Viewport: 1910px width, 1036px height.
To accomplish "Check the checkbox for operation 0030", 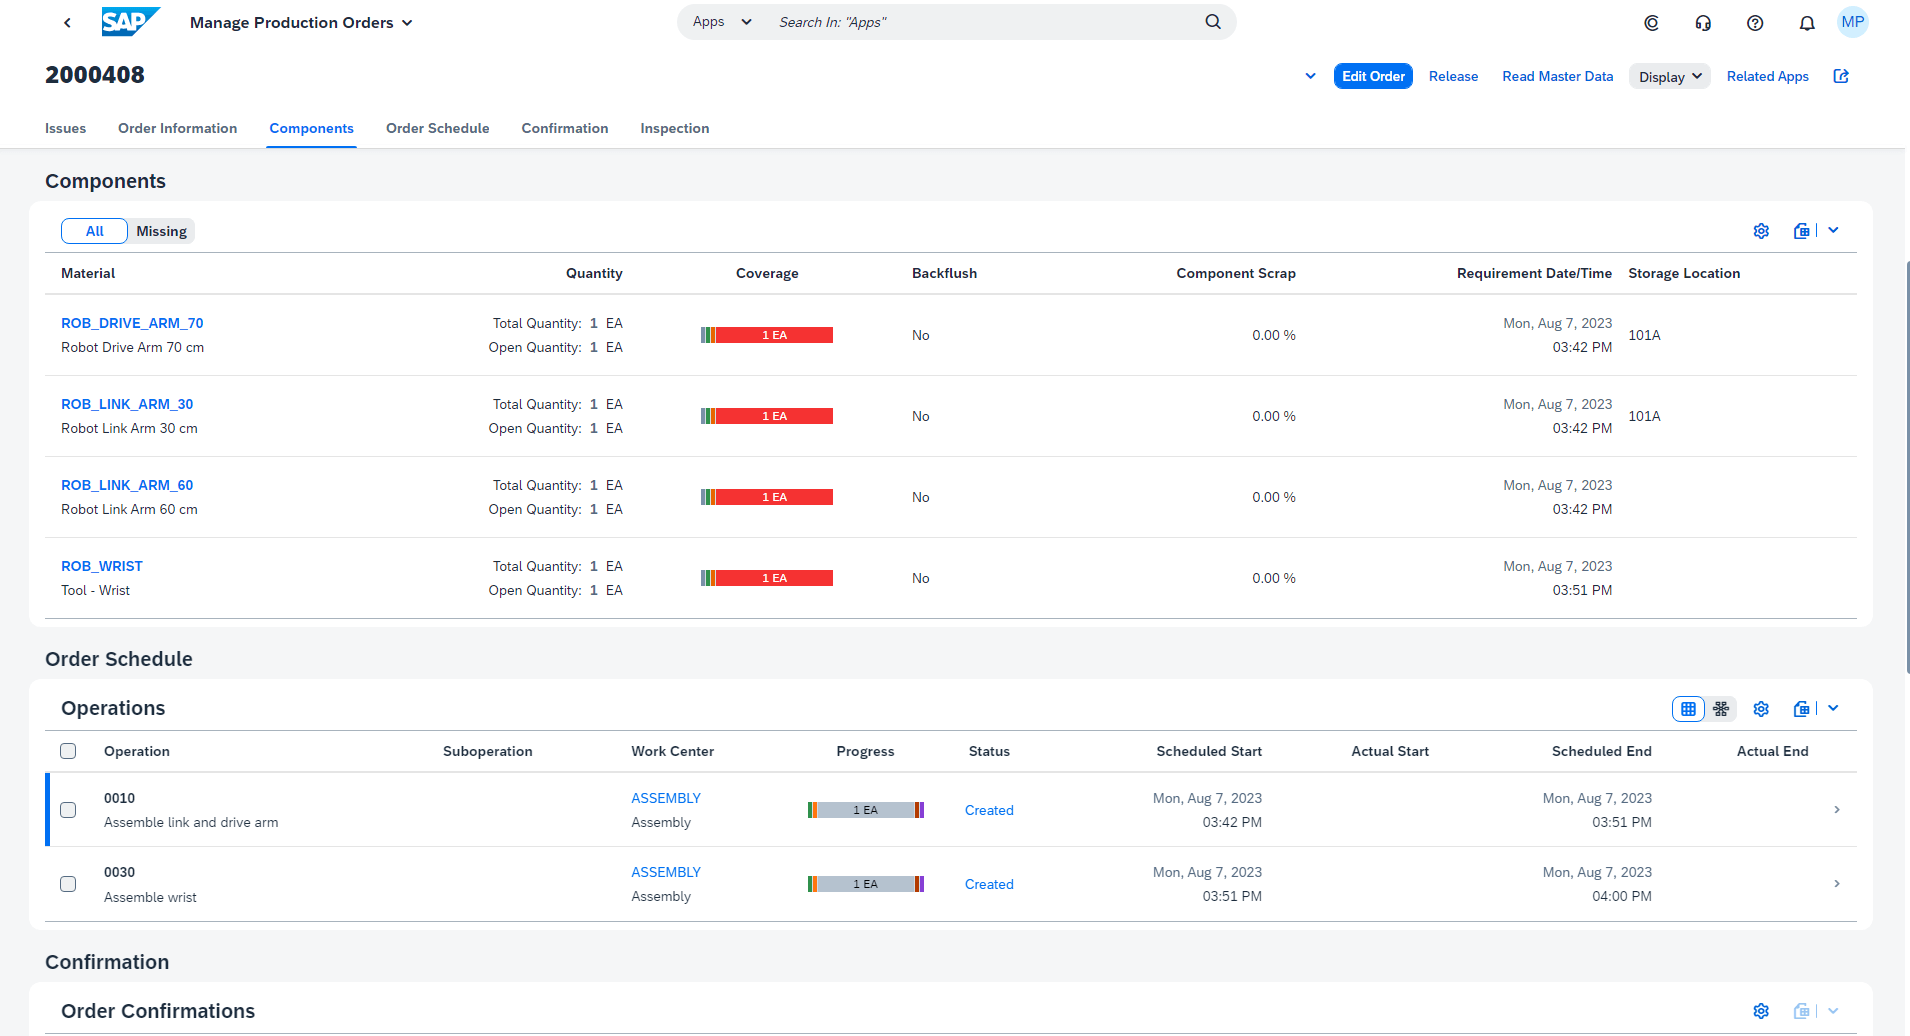I will pos(68,884).
